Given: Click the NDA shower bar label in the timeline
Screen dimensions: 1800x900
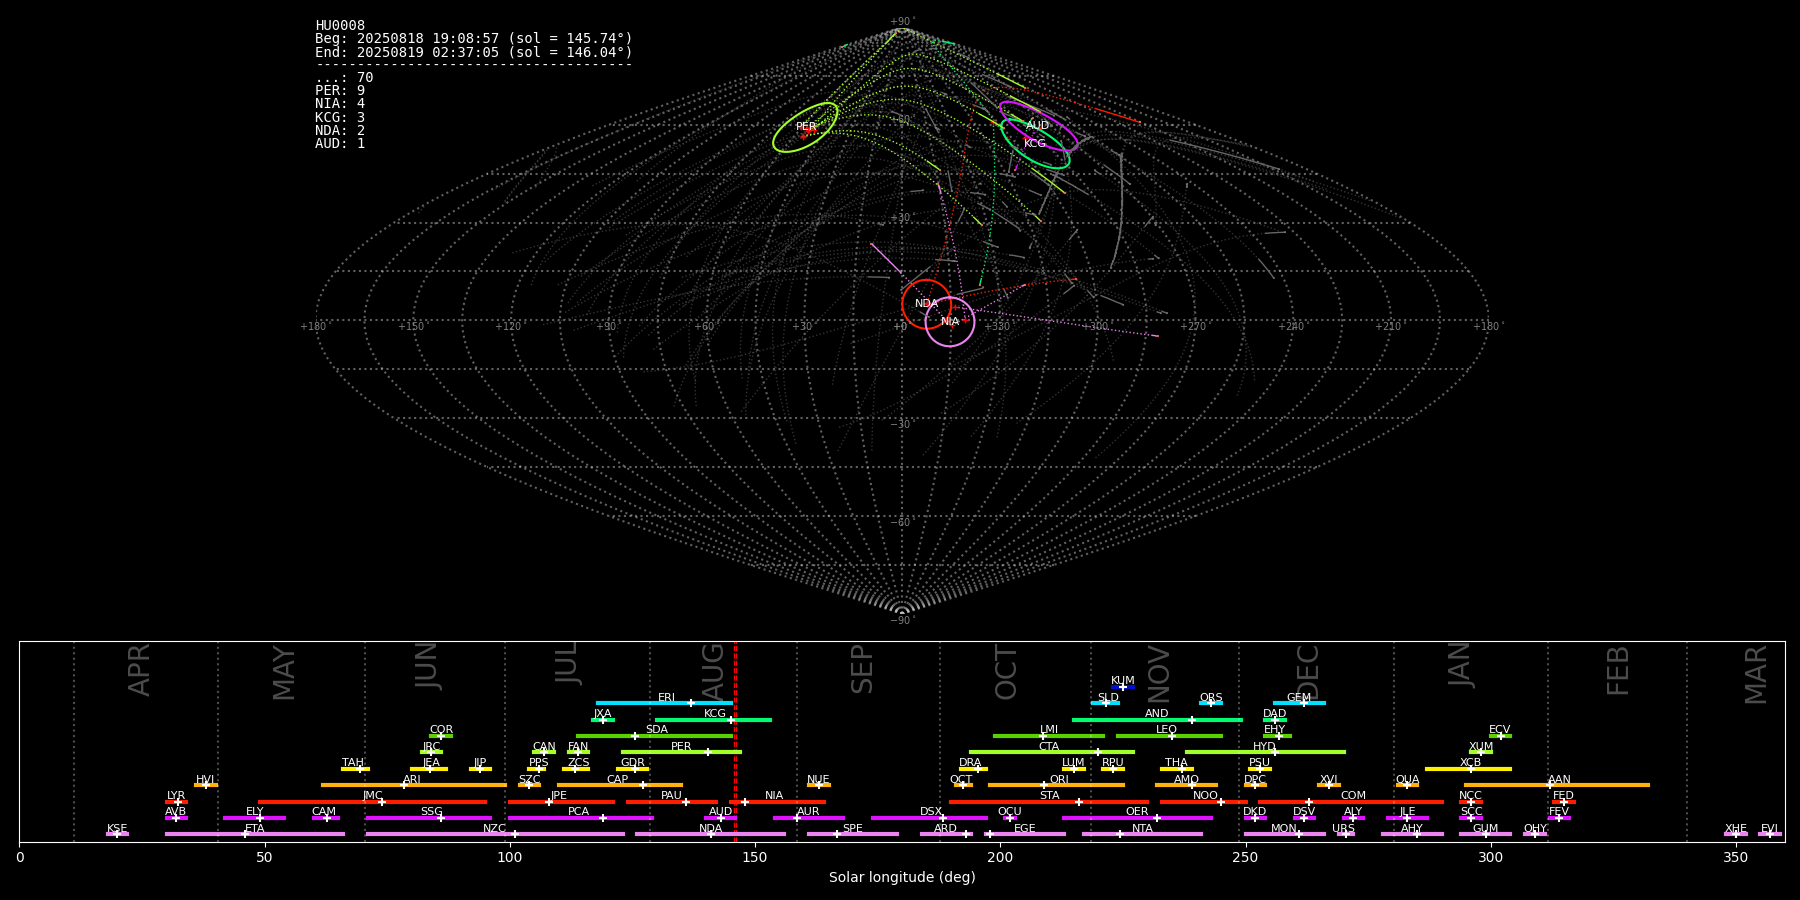Looking at the screenshot, I should (711, 829).
